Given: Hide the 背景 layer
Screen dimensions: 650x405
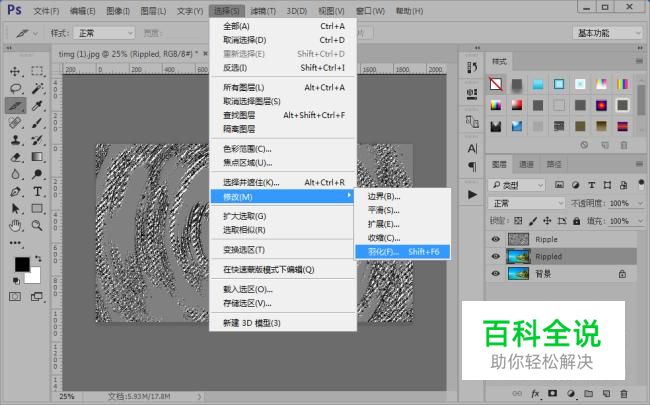Looking at the screenshot, I should point(495,274).
